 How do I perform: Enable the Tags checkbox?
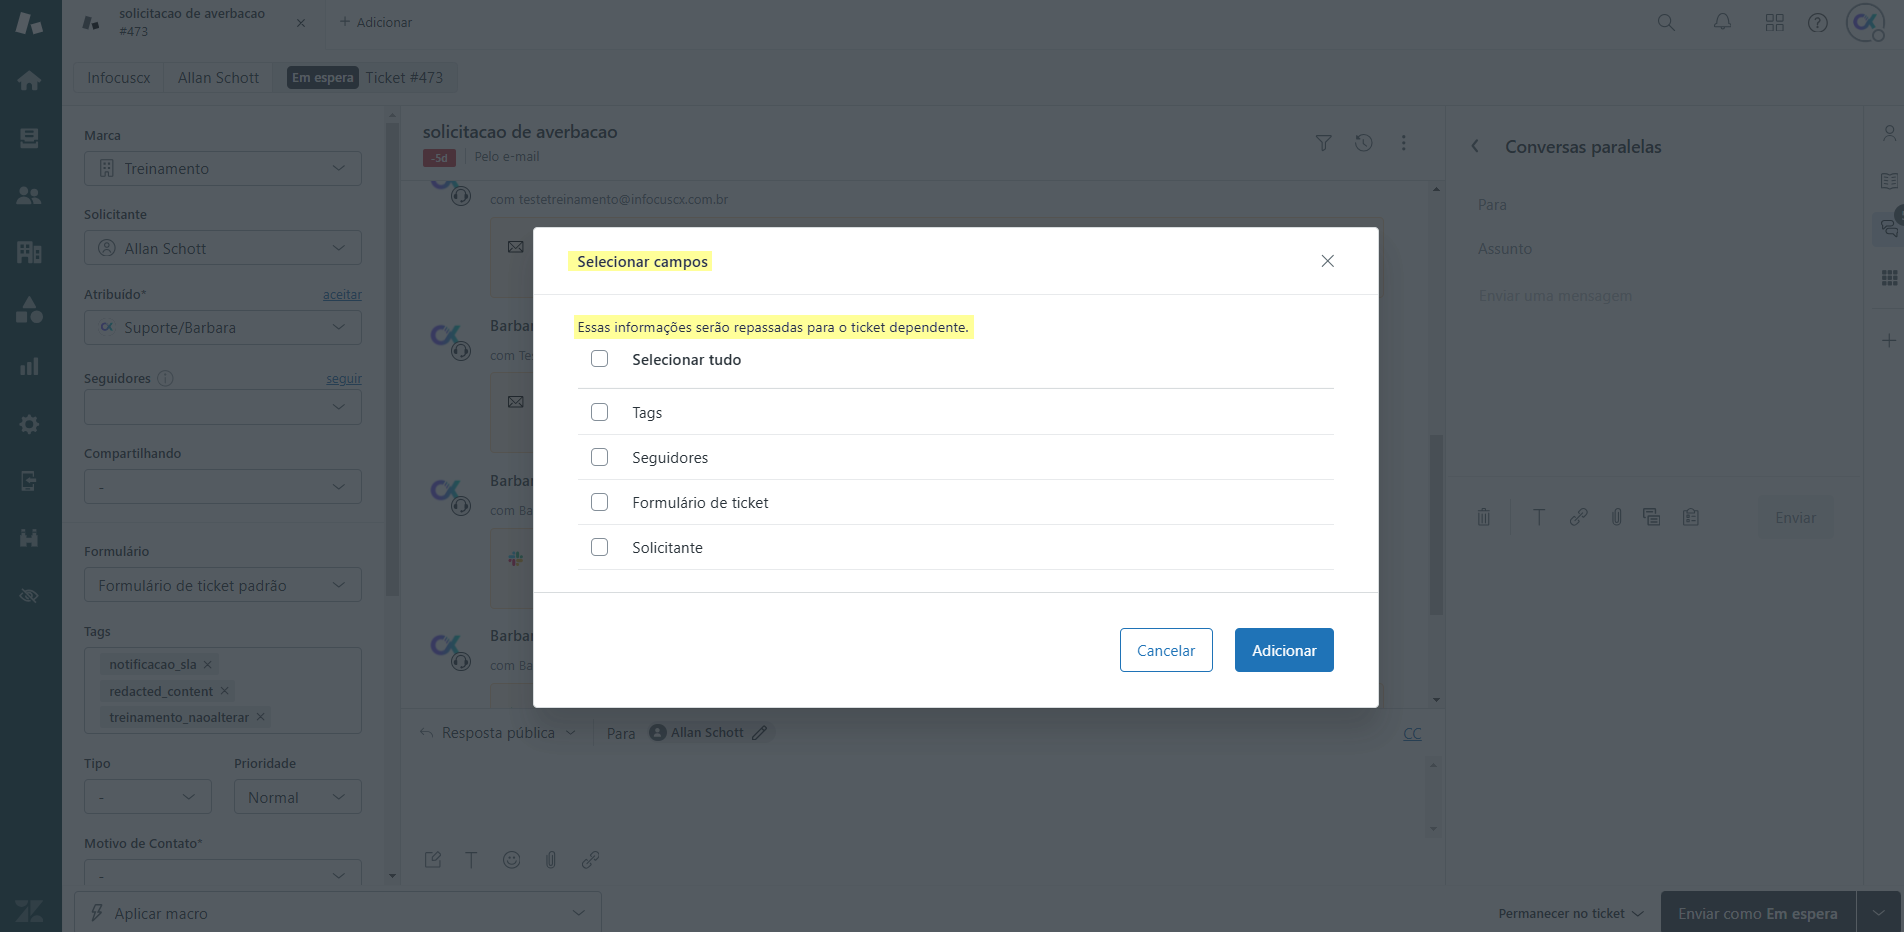(600, 412)
